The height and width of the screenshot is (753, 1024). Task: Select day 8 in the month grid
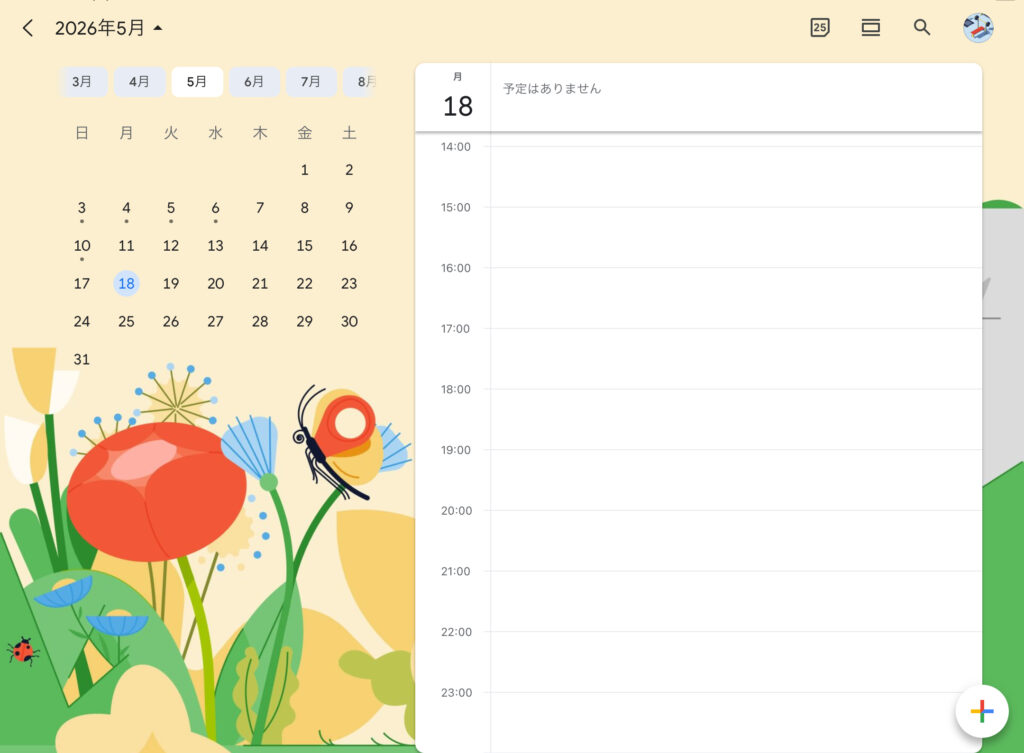304,208
